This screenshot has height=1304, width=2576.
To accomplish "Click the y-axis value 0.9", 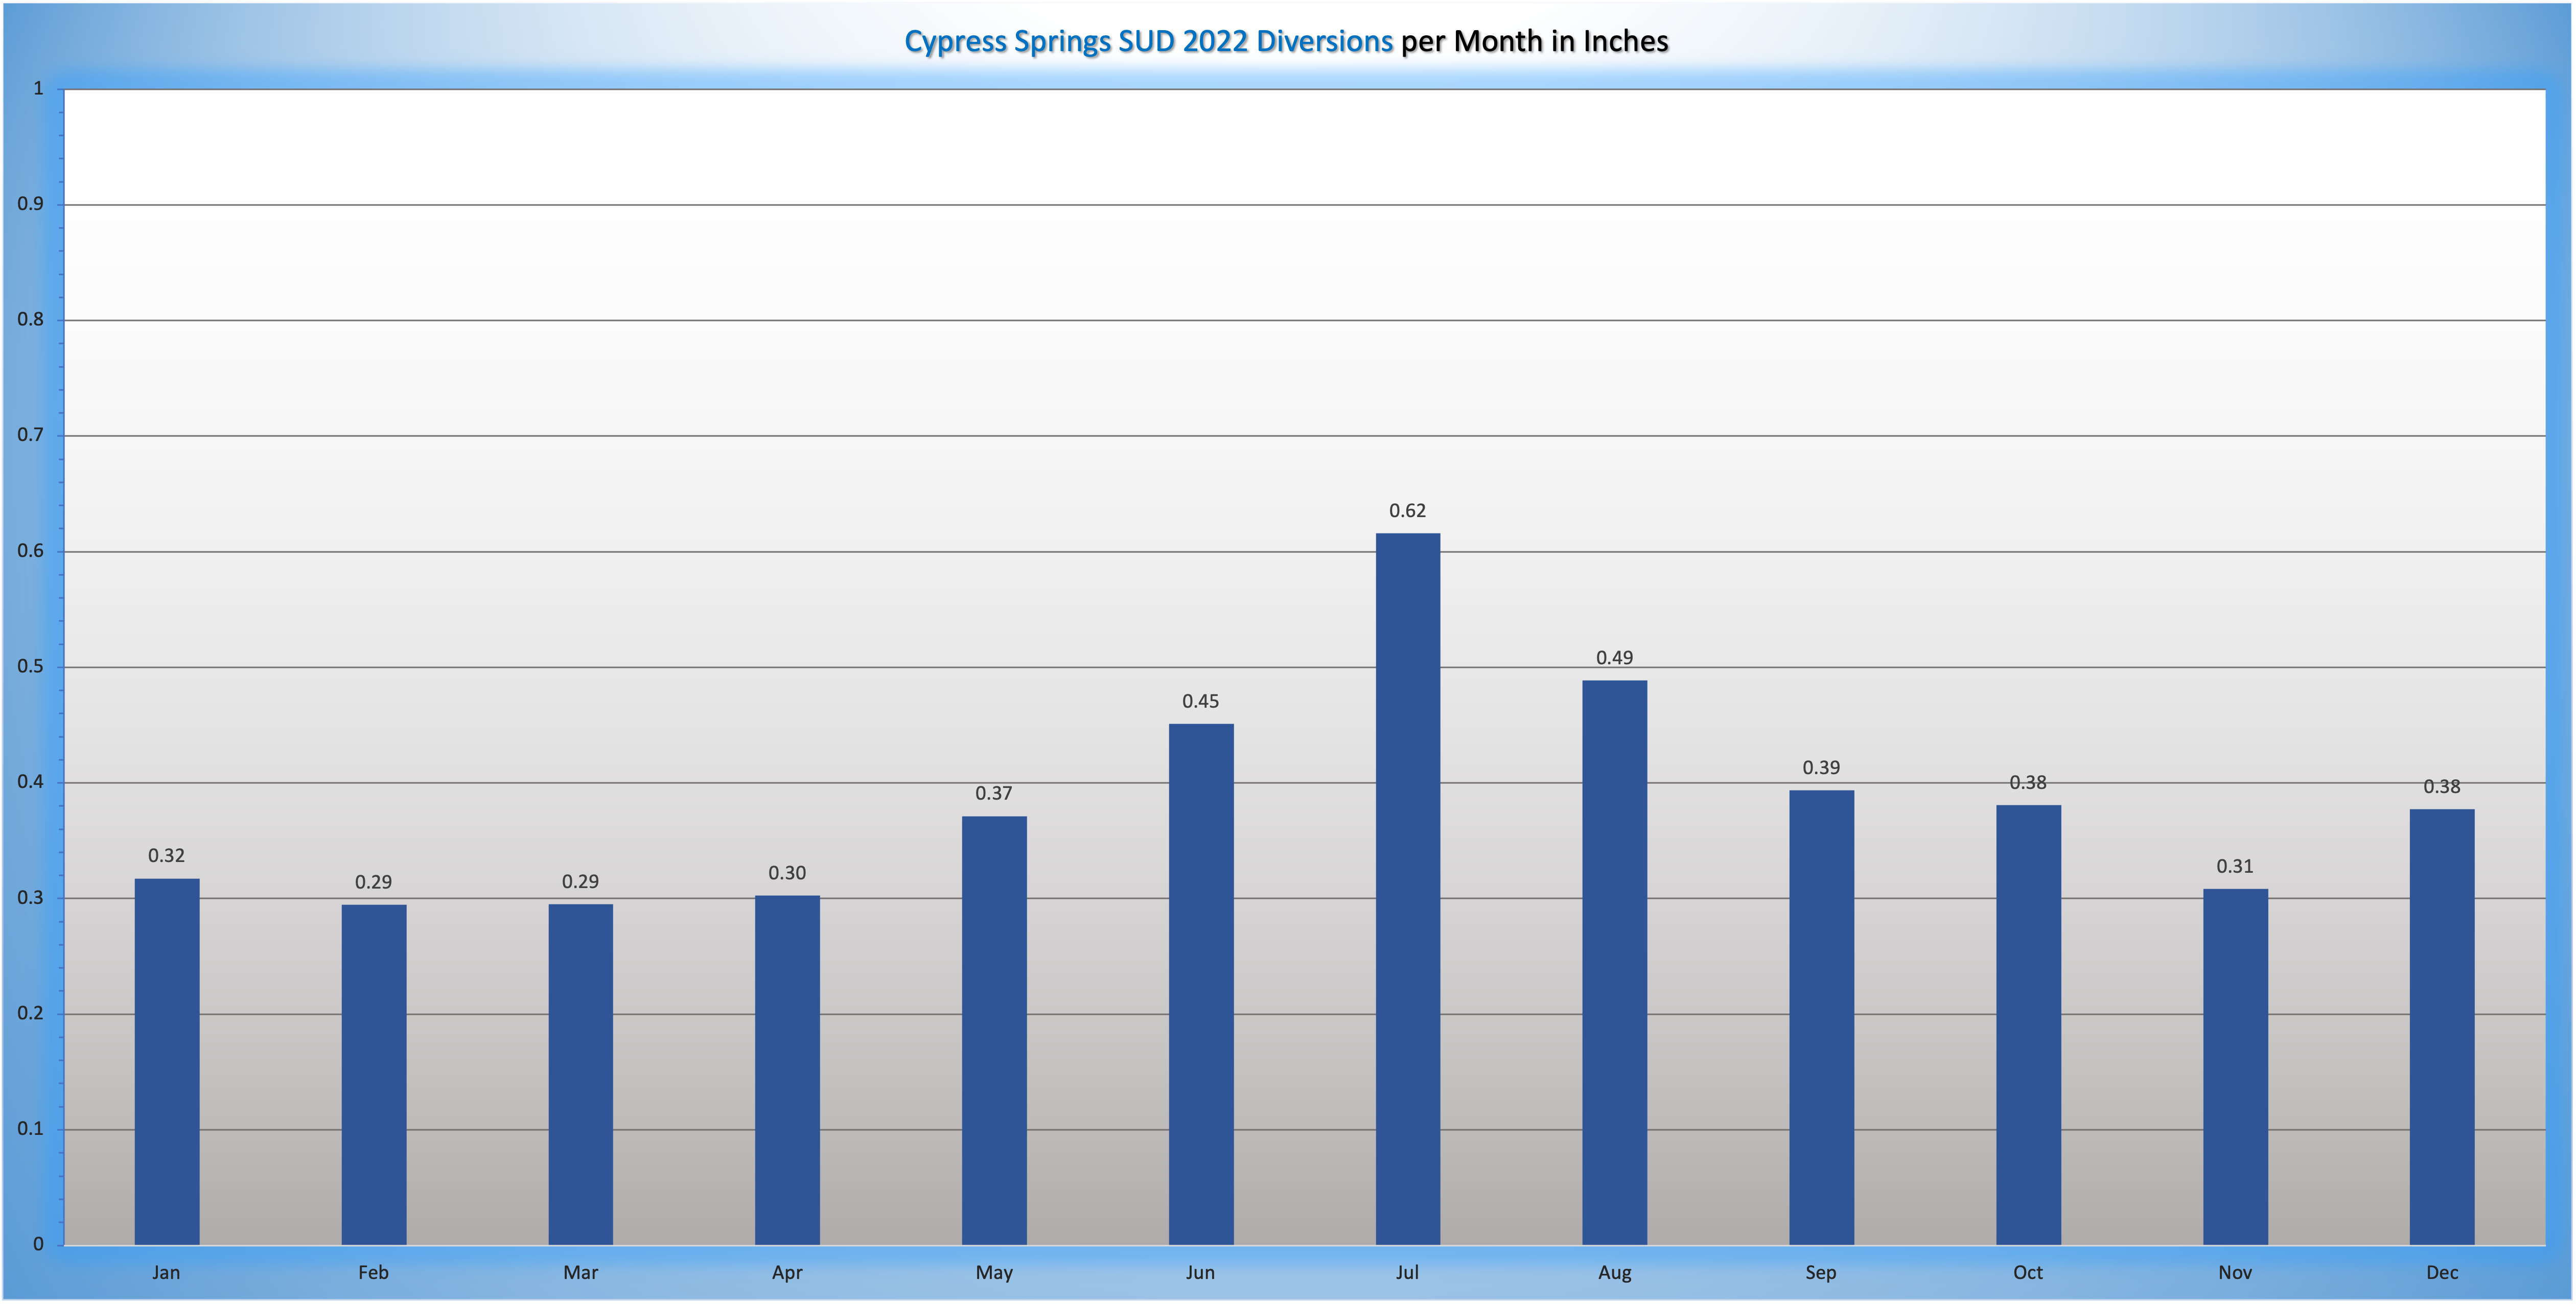I will pyautogui.click(x=31, y=204).
